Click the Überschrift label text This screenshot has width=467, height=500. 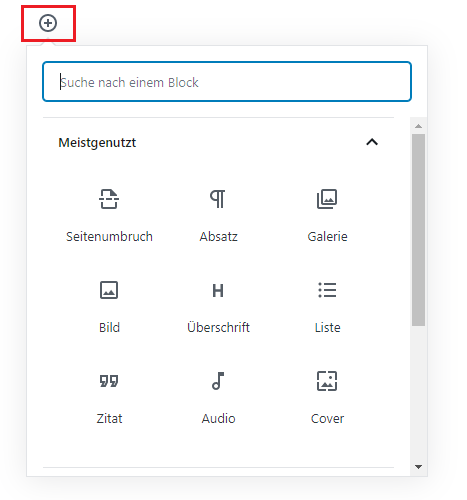218,327
